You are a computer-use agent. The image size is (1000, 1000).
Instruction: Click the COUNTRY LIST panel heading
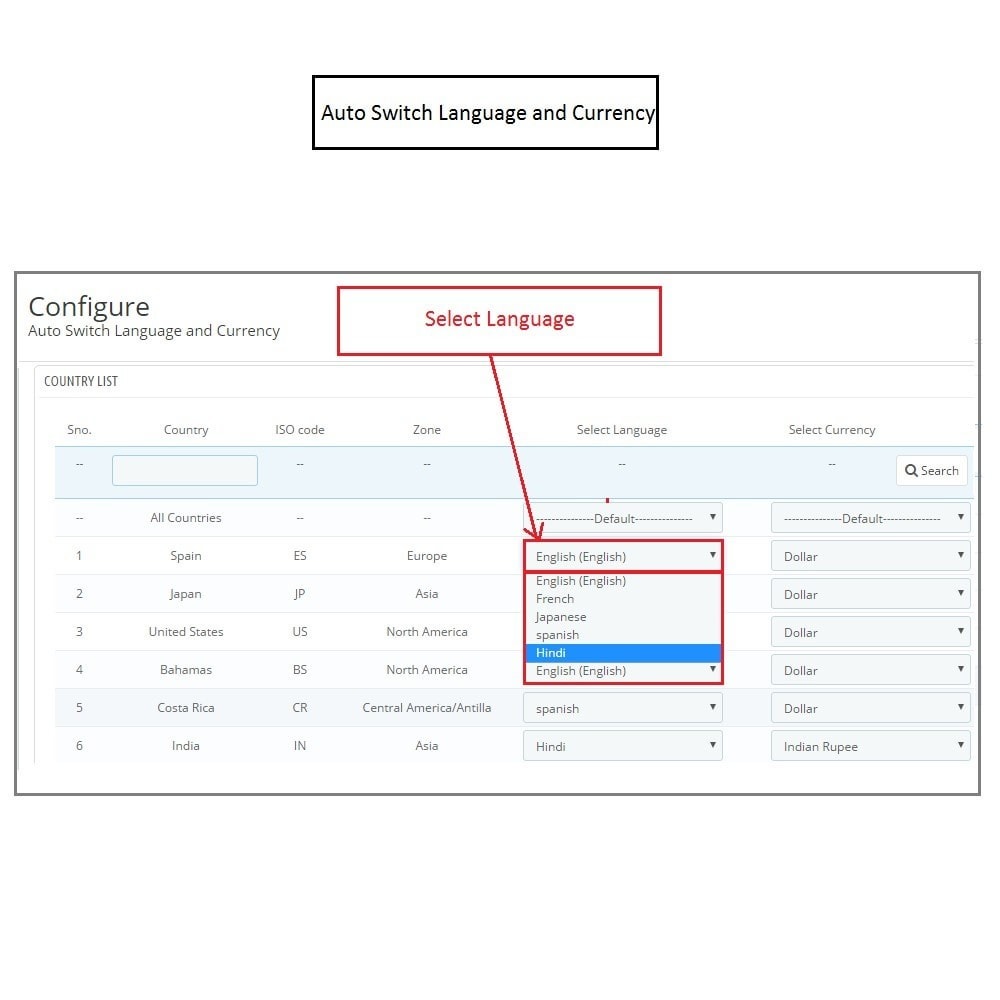point(81,381)
